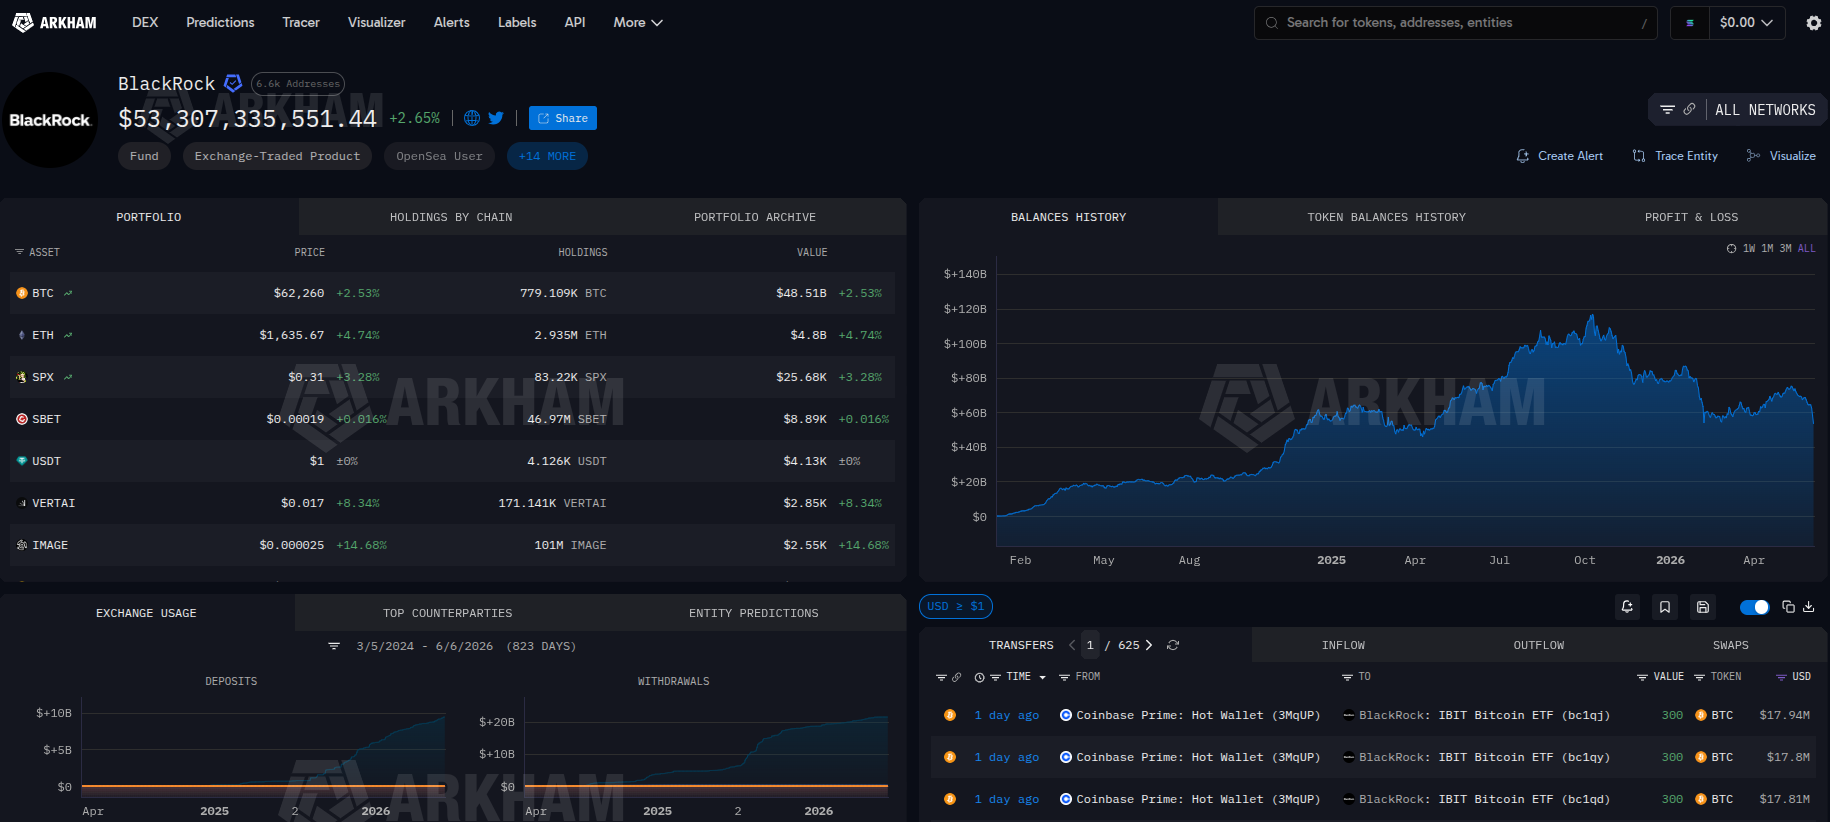1830x822 pixels.
Task: Toggle the blue switch above transfers
Action: coord(1754,607)
